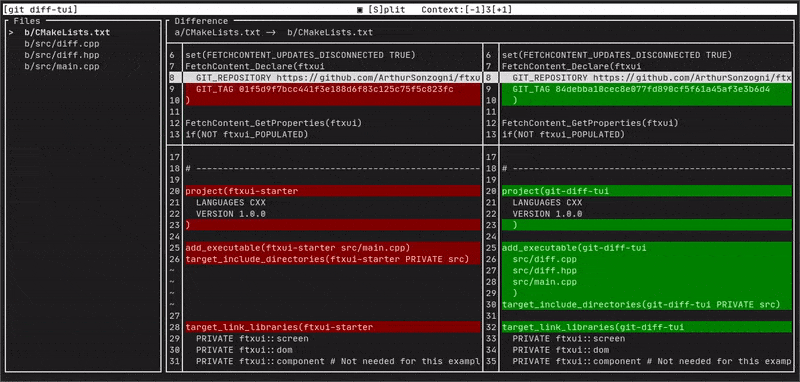Click PRIVATE ftxui::screen on line 29
The height and width of the screenshot is (382, 800).
point(252,339)
